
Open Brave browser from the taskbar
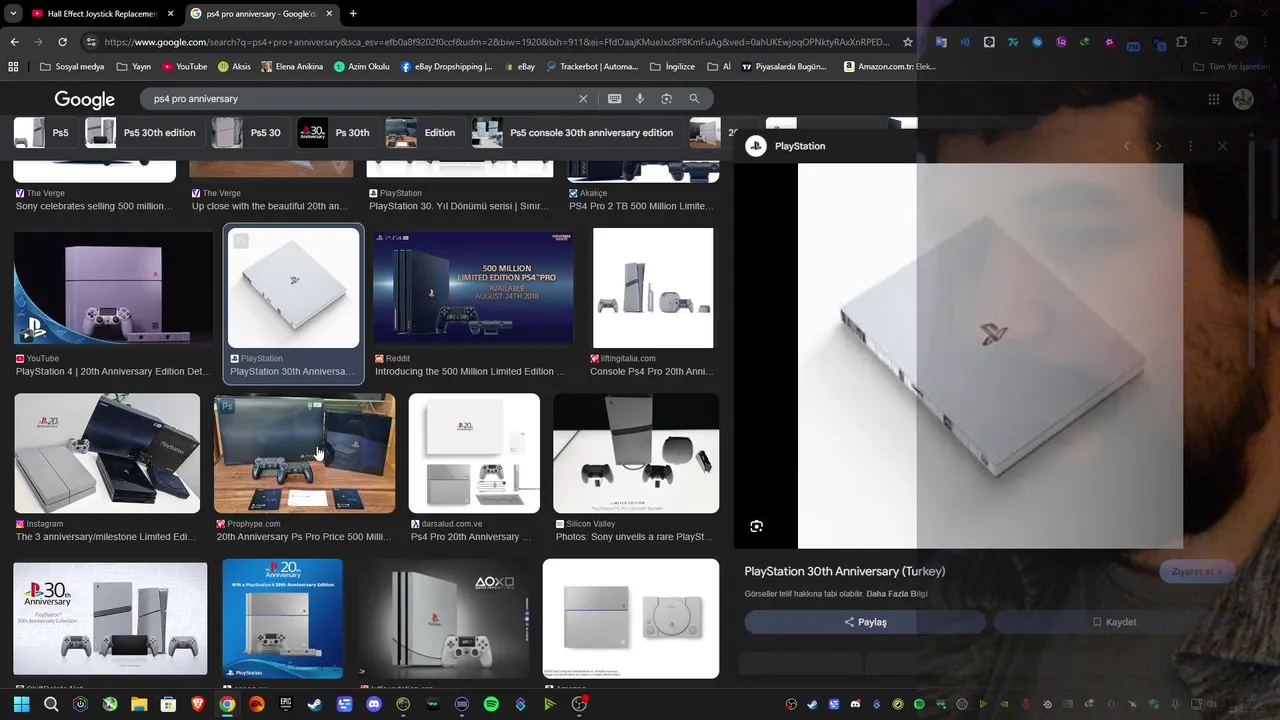(x=198, y=704)
